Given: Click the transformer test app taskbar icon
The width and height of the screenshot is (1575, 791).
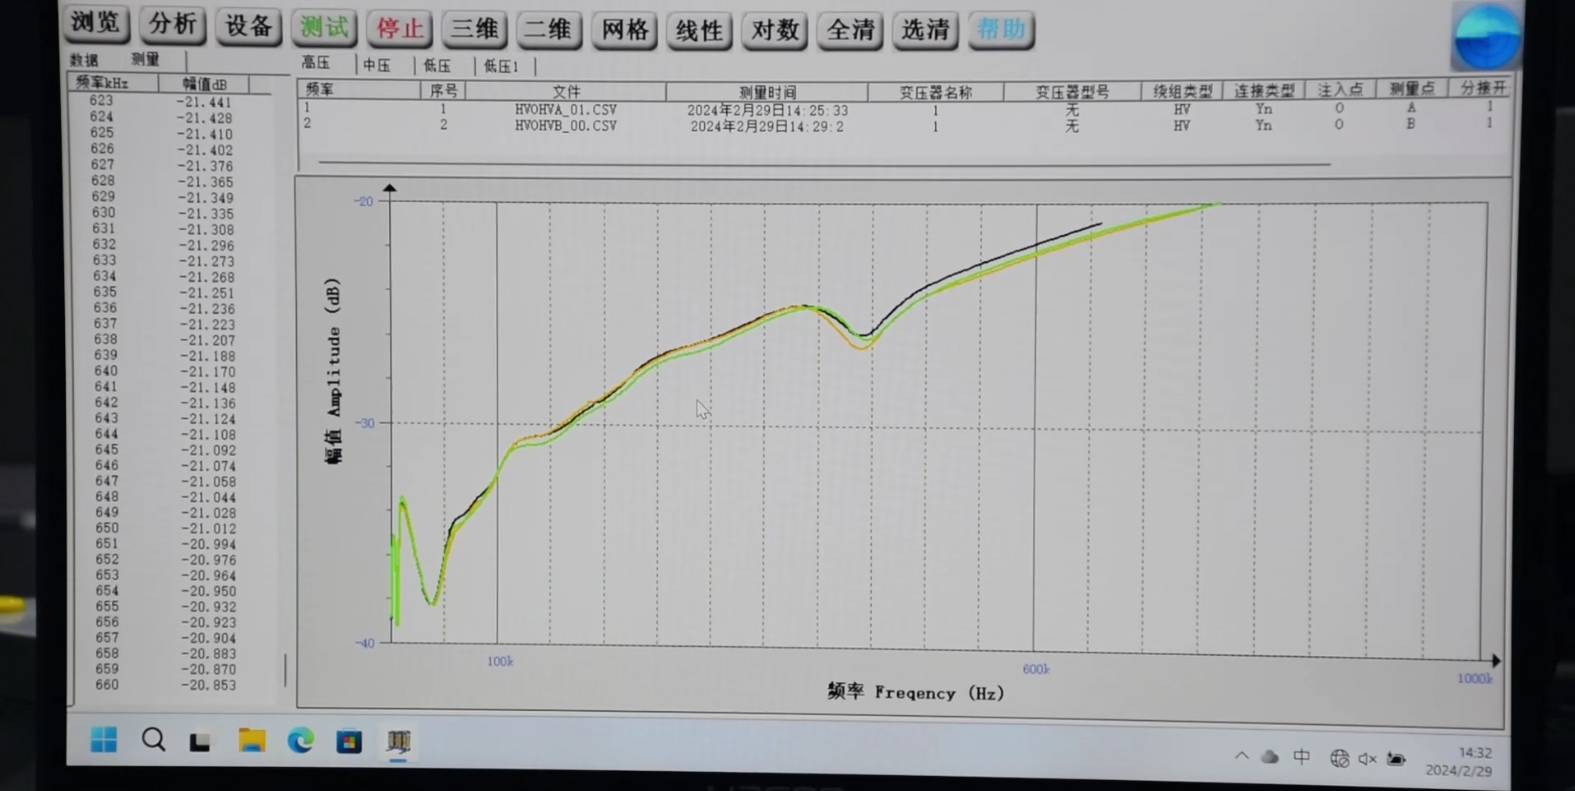Looking at the screenshot, I should coord(398,741).
